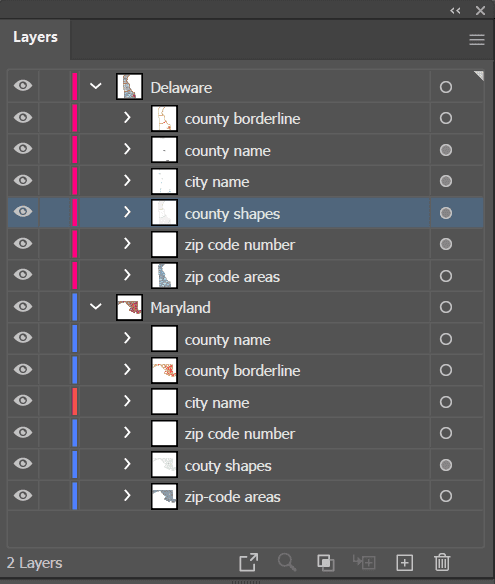Collapse the Delaware layer chevron

pyautogui.click(x=96, y=86)
